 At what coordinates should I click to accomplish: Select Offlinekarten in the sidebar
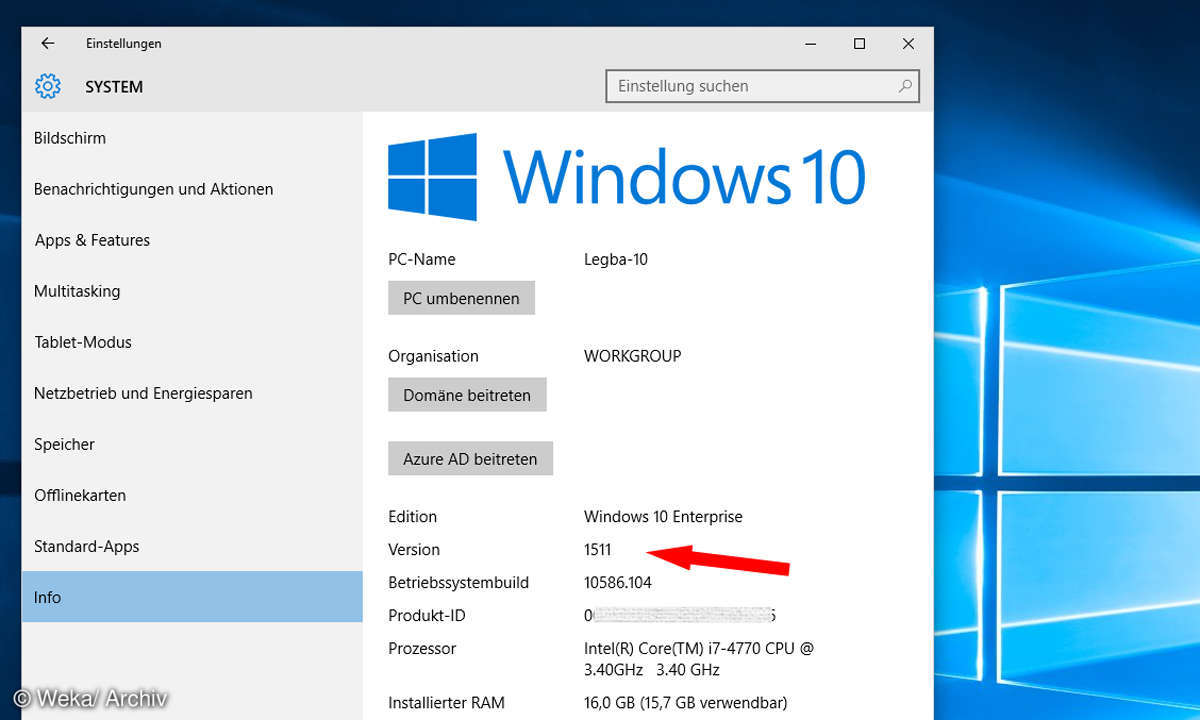pyautogui.click(x=192, y=495)
